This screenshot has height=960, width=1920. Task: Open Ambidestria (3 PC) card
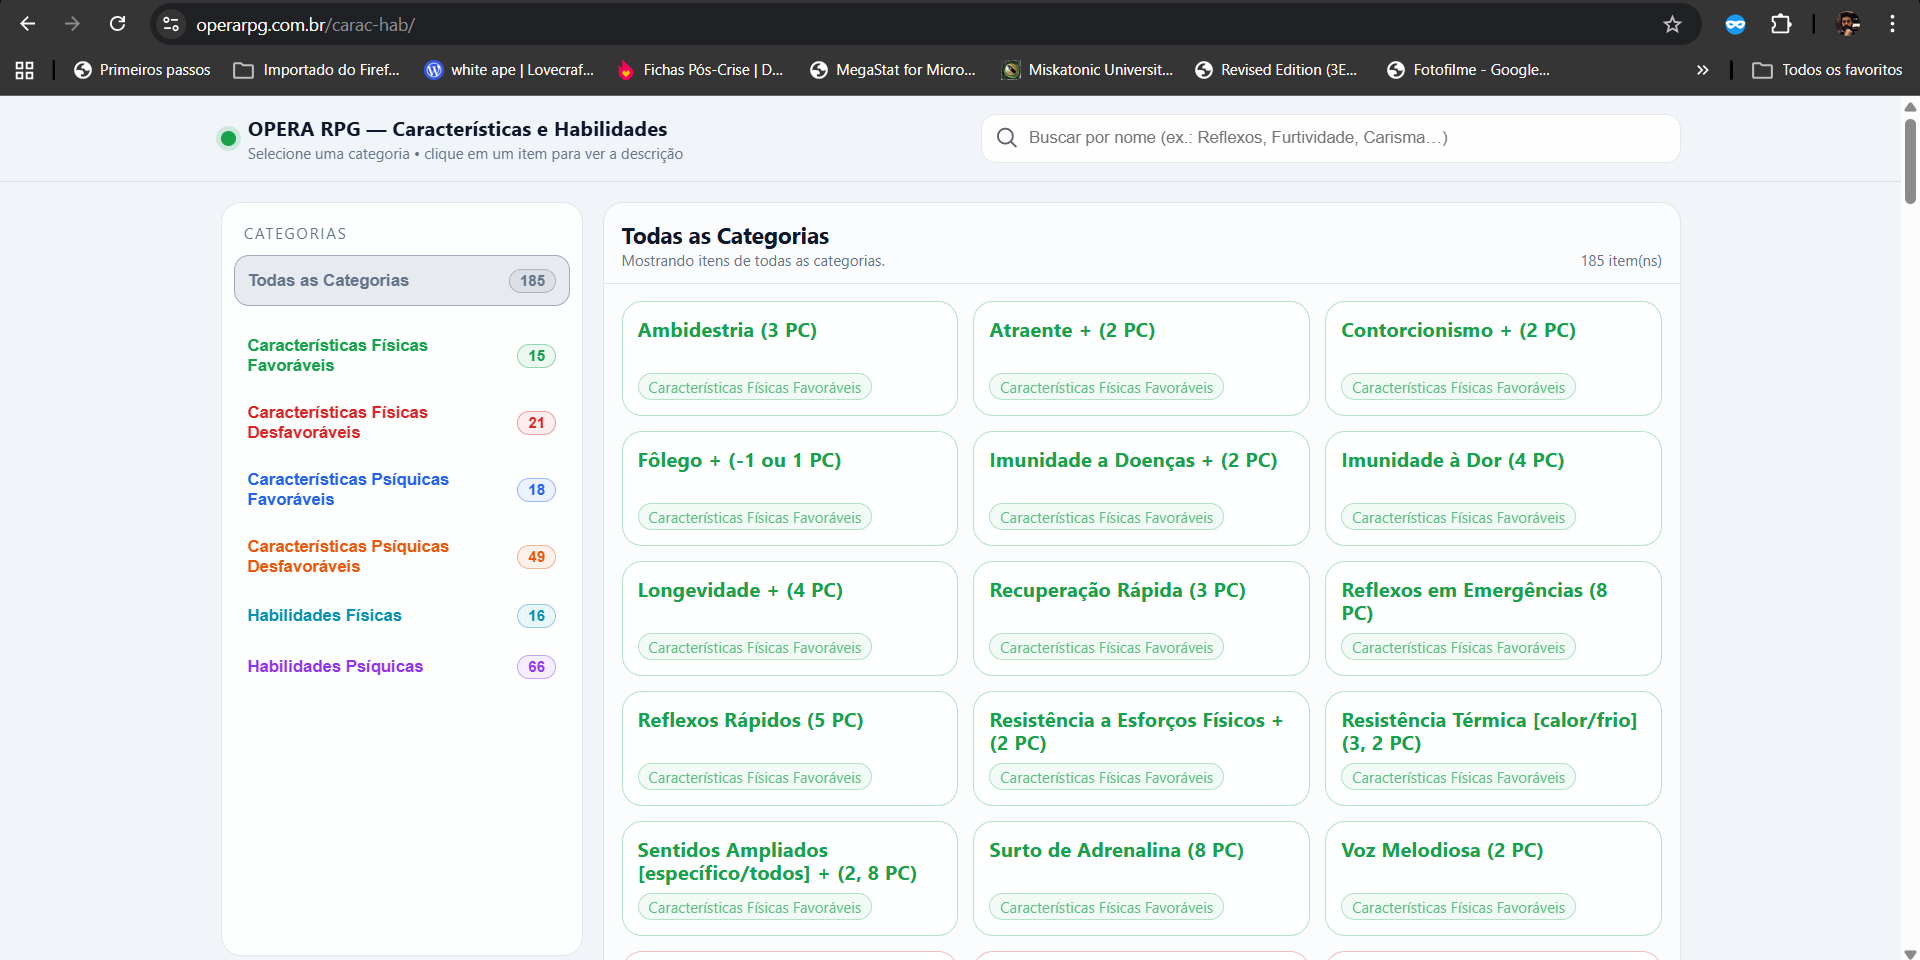pos(789,358)
